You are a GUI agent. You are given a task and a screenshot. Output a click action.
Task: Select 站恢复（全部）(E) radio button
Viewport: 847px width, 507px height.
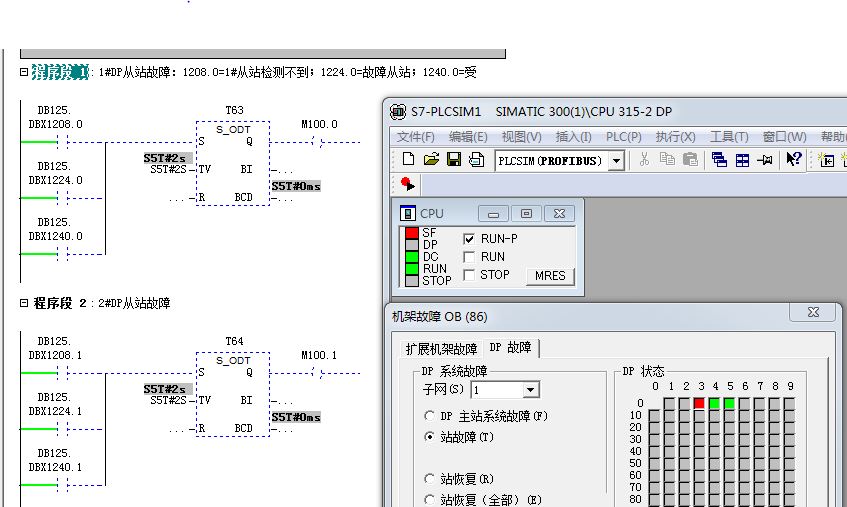click(x=429, y=500)
